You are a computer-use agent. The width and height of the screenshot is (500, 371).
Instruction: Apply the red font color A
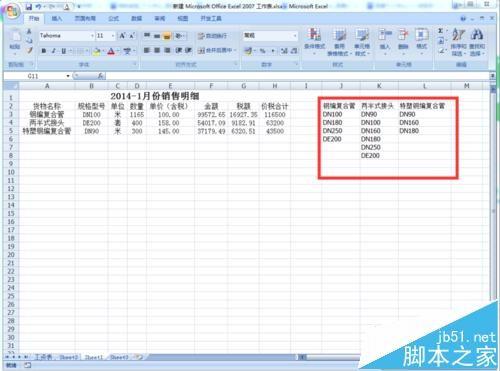click(x=111, y=51)
